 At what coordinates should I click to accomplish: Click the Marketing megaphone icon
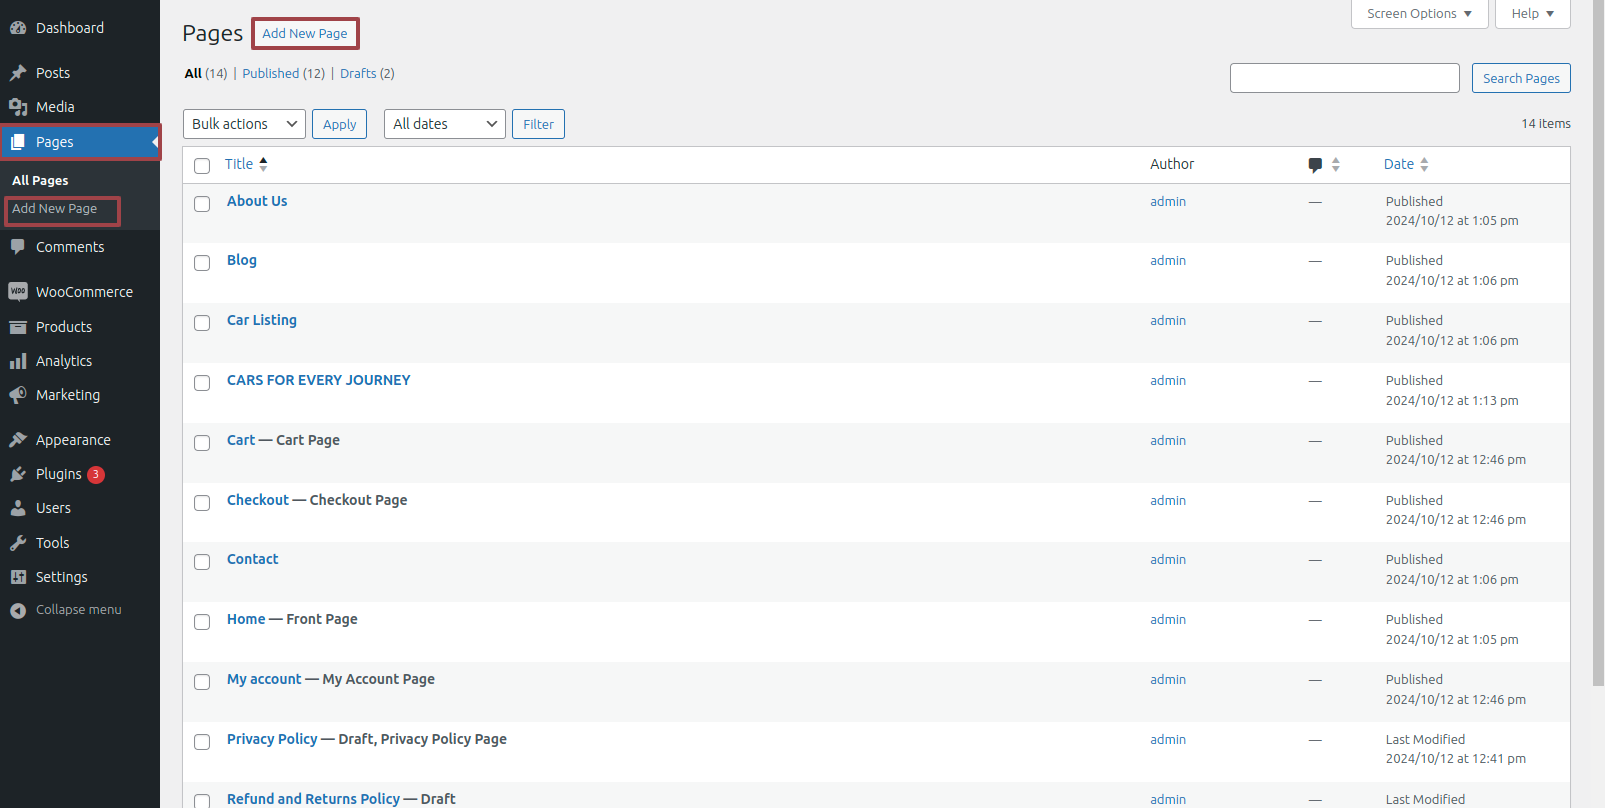click(18, 395)
